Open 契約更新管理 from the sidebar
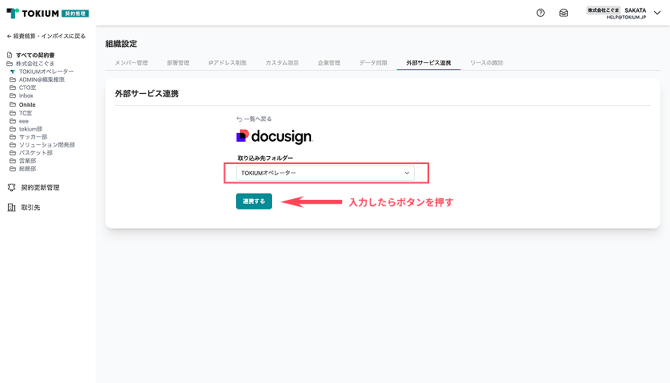Screen dimensions: 670x383 40,188
